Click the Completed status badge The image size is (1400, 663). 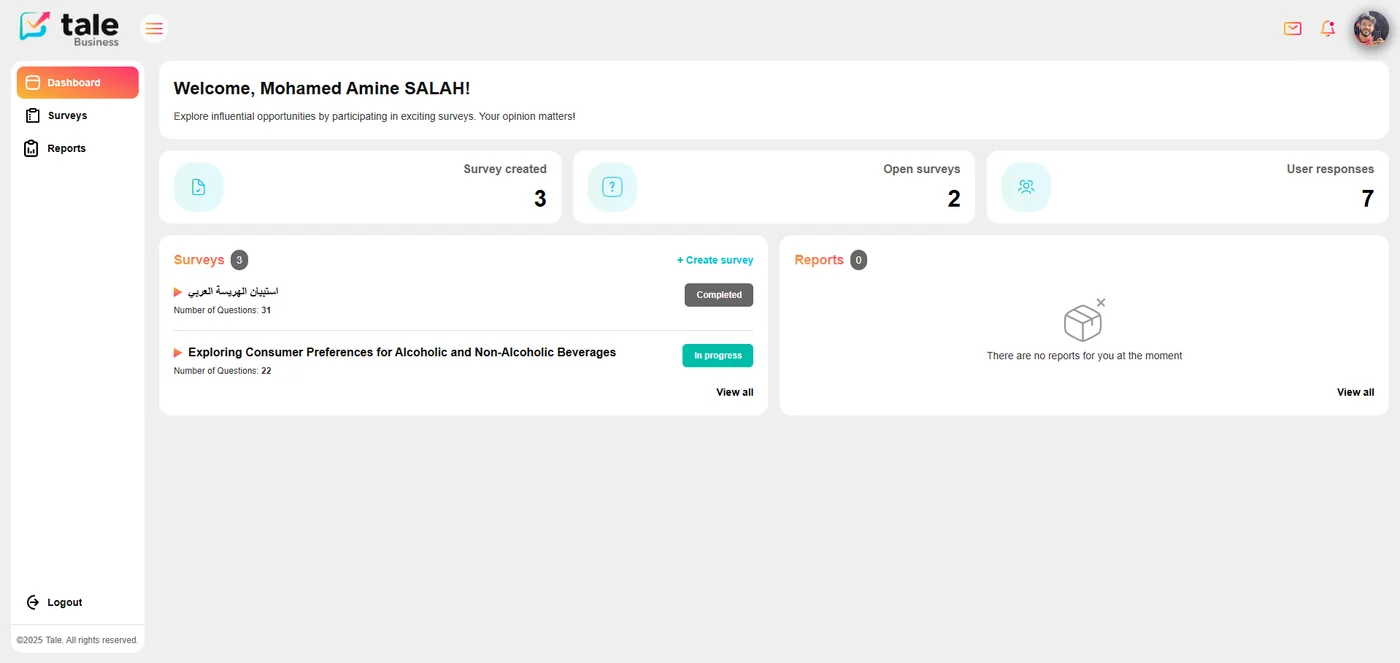click(718, 295)
